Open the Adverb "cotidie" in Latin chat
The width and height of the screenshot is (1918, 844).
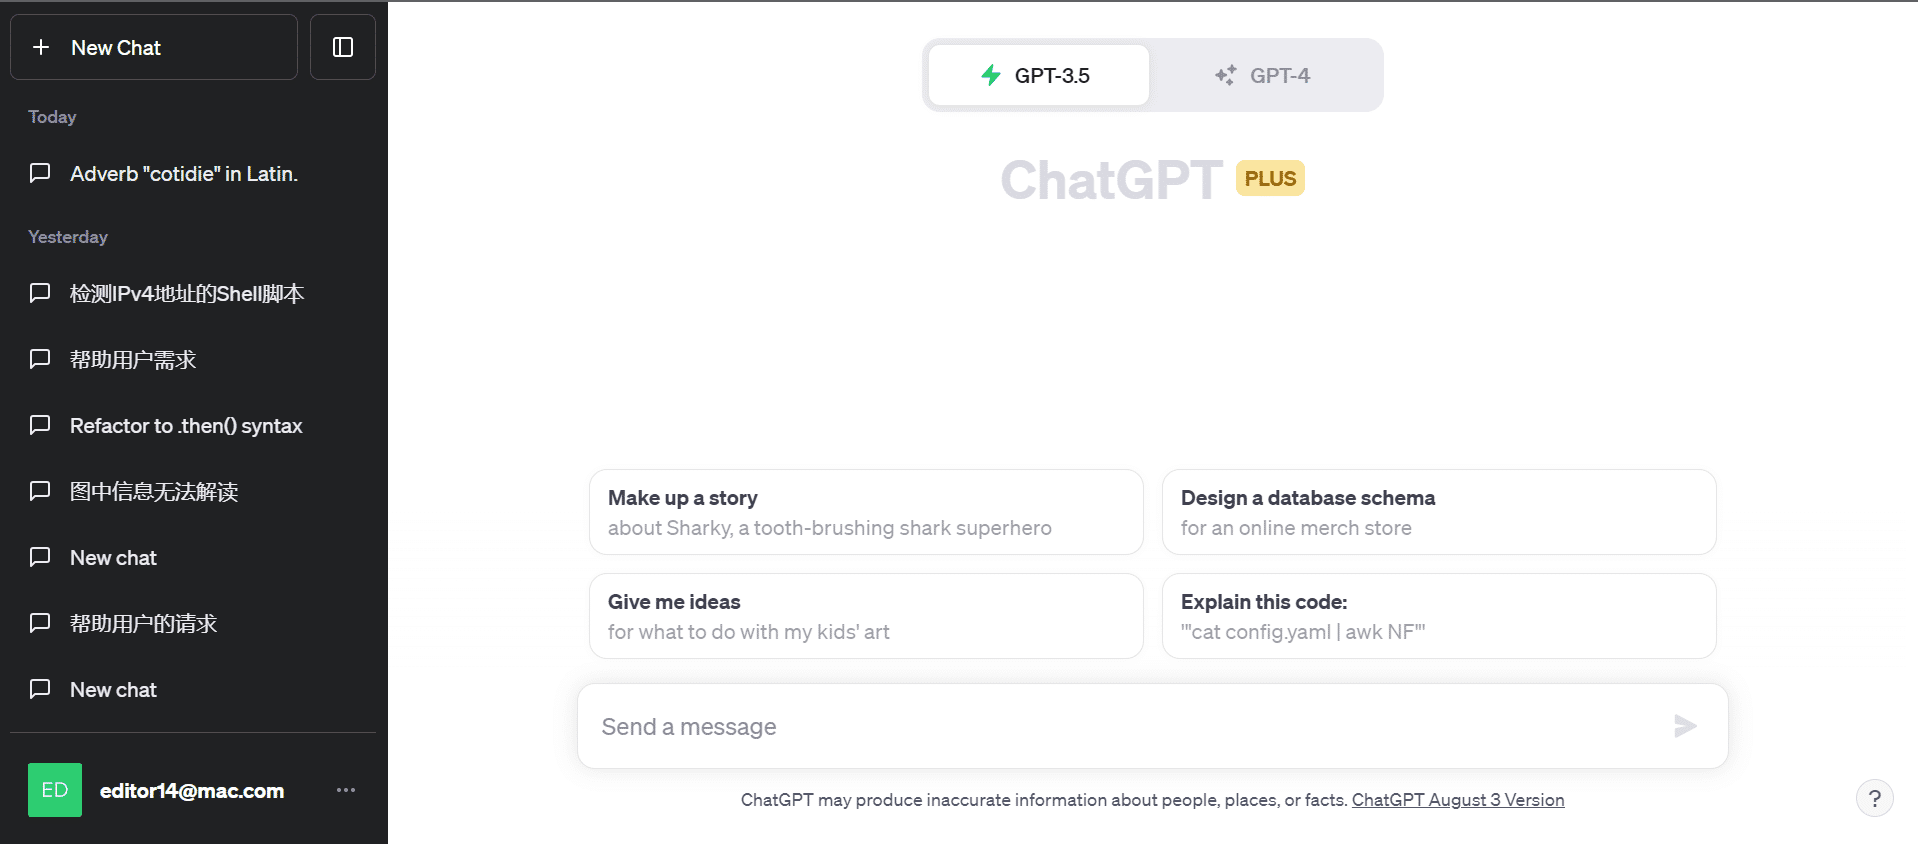pyautogui.click(x=184, y=174)
